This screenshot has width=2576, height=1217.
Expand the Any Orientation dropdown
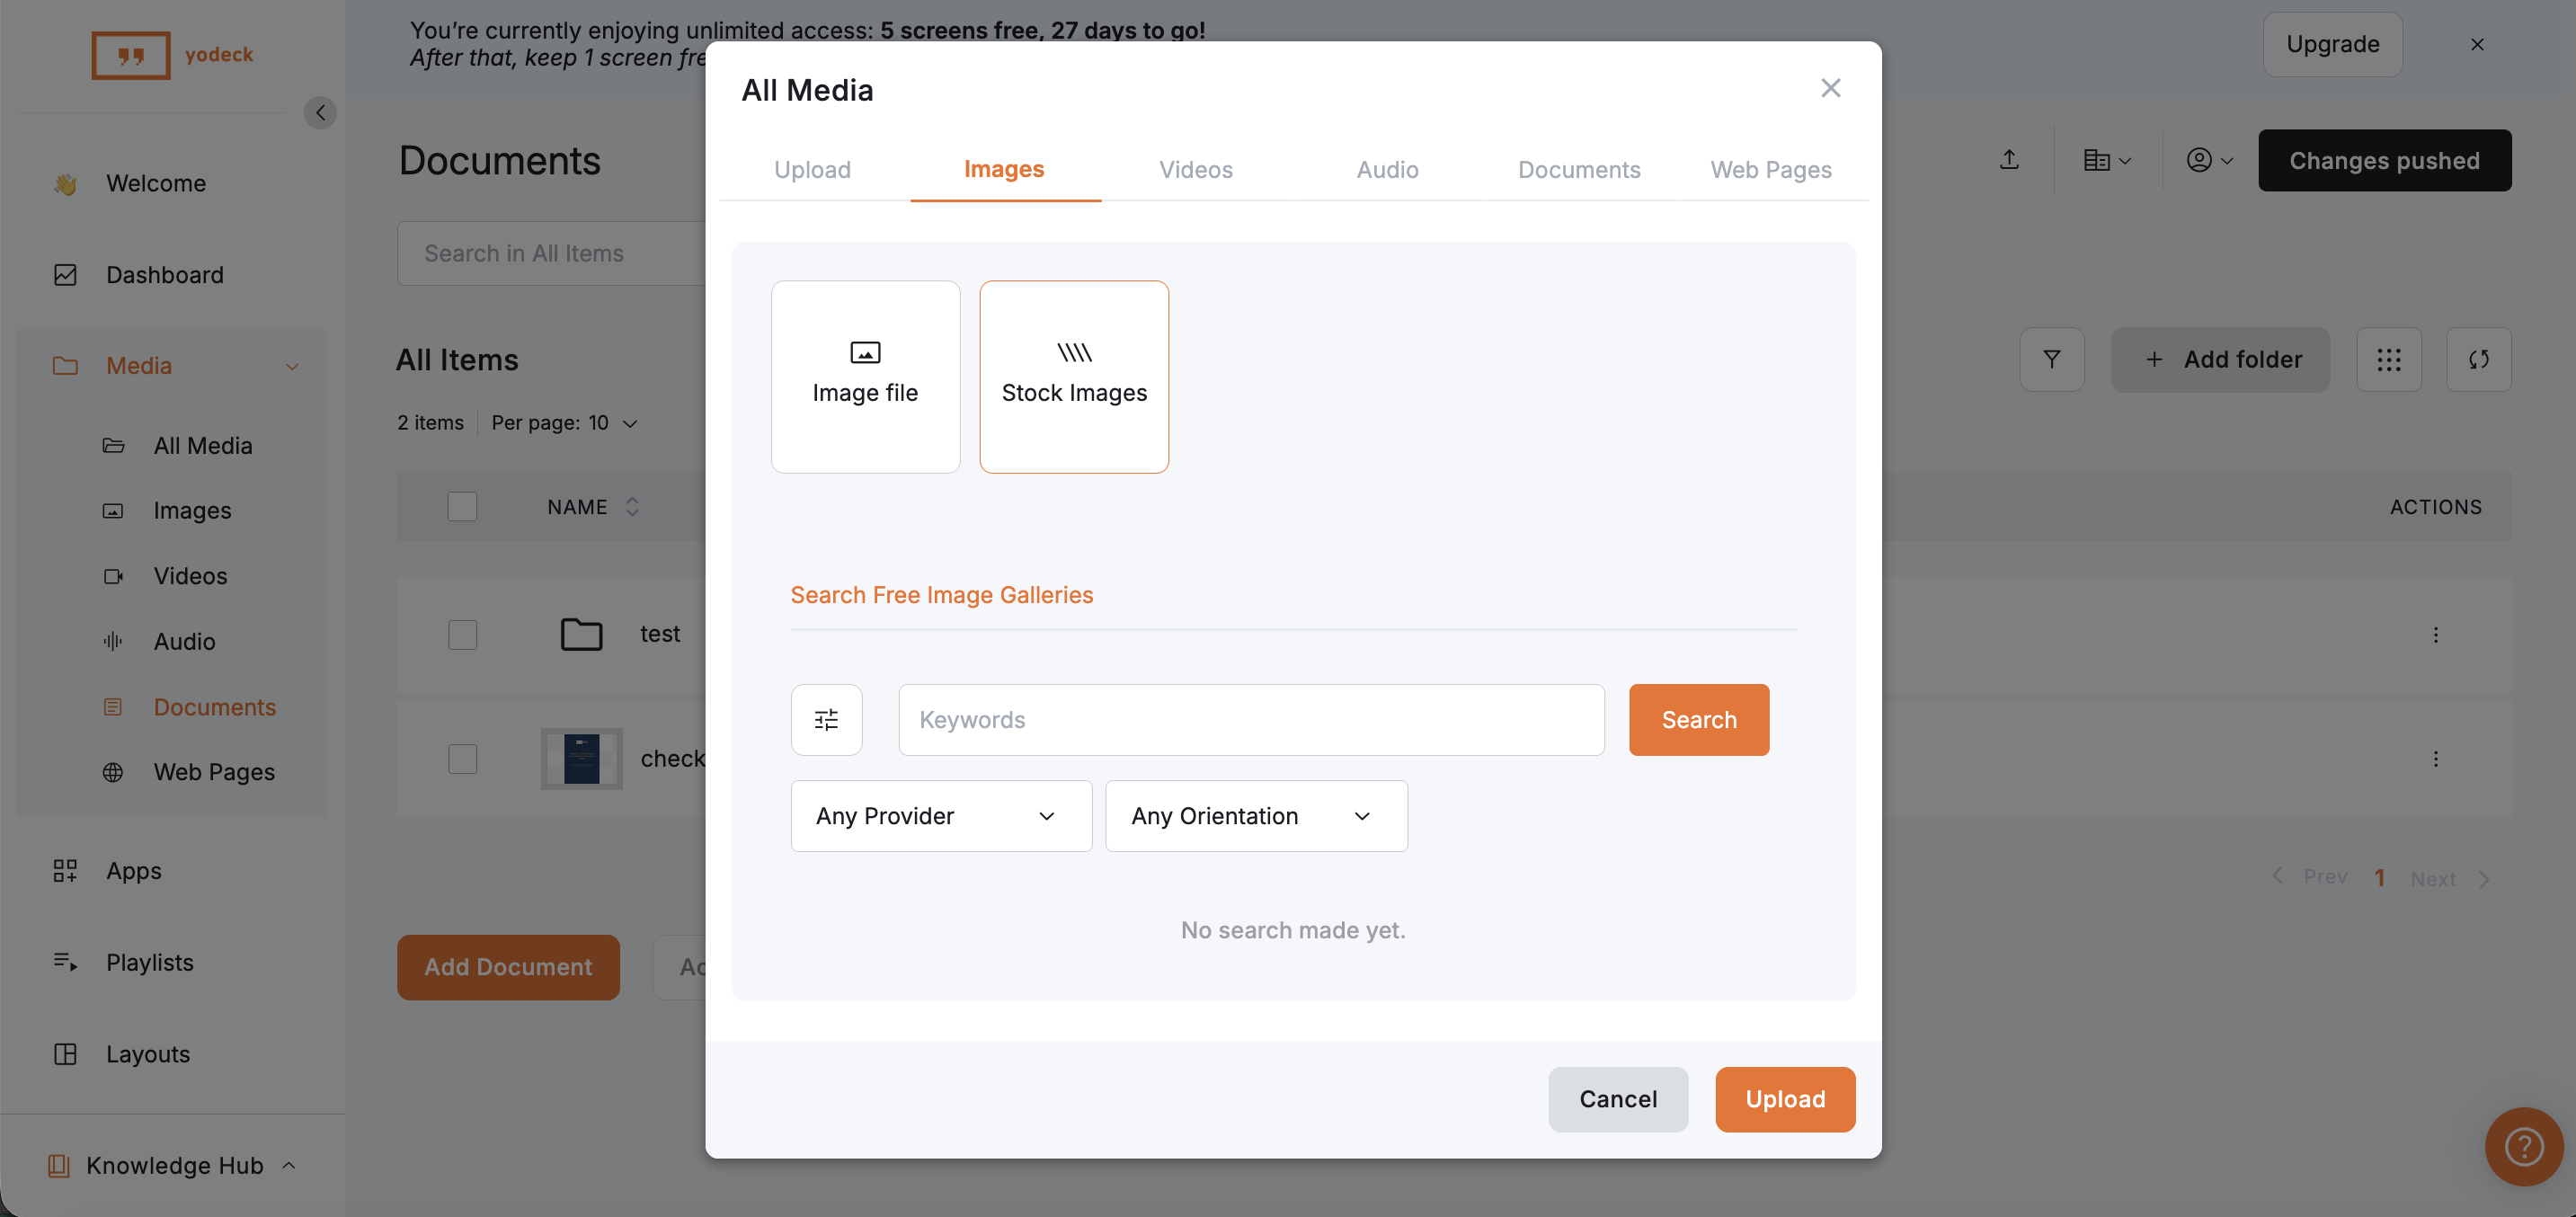click(1256, 816)
